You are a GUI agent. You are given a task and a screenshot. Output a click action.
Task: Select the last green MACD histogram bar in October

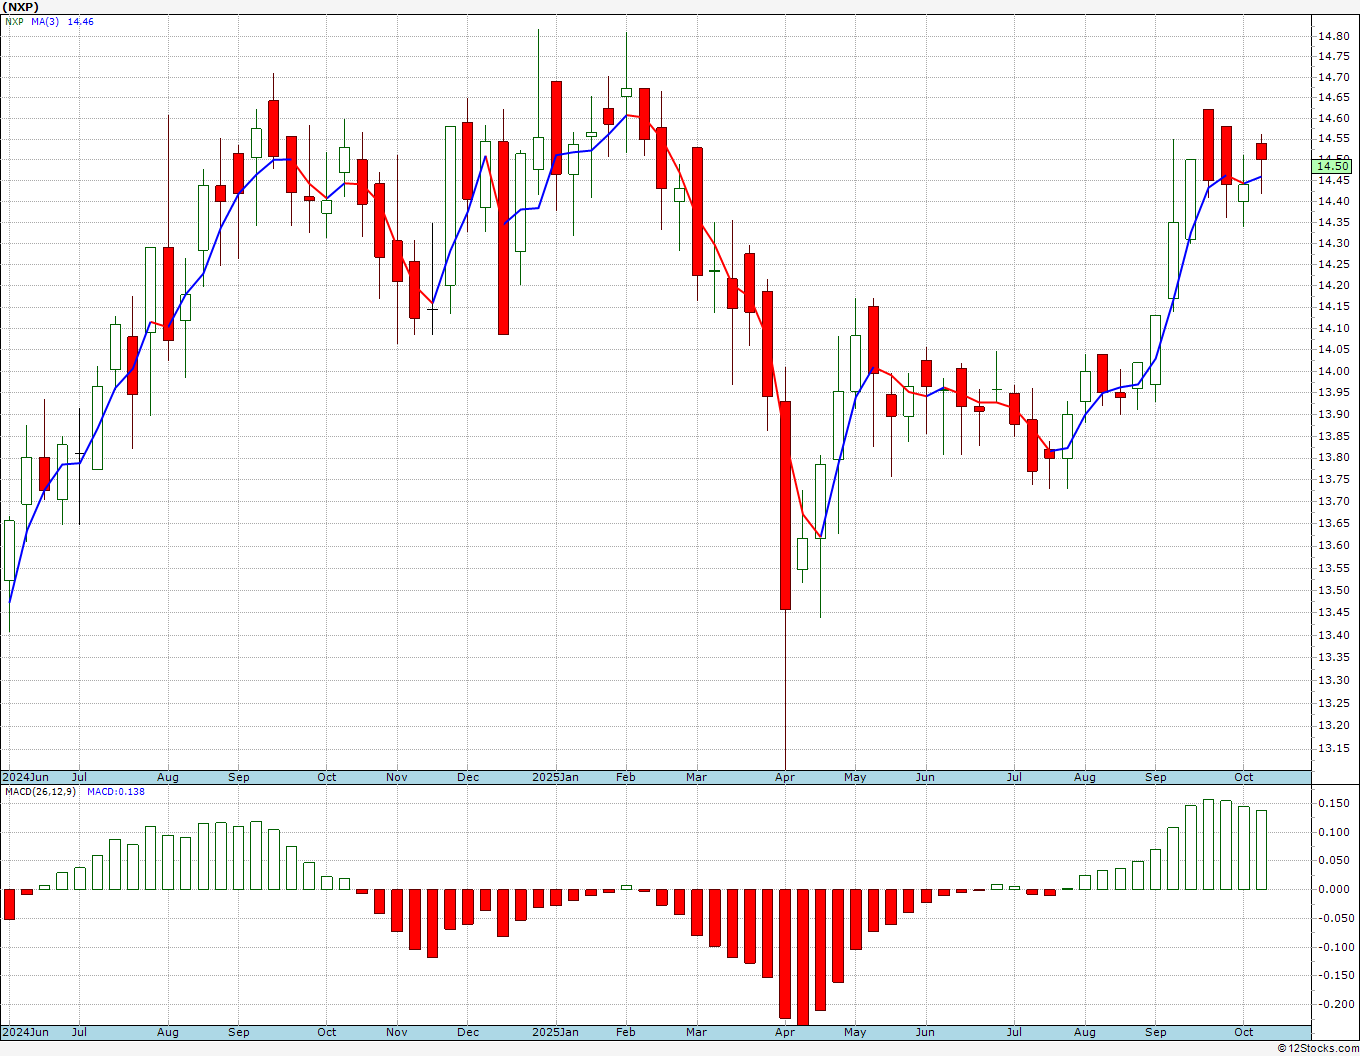pos(1261,850)
